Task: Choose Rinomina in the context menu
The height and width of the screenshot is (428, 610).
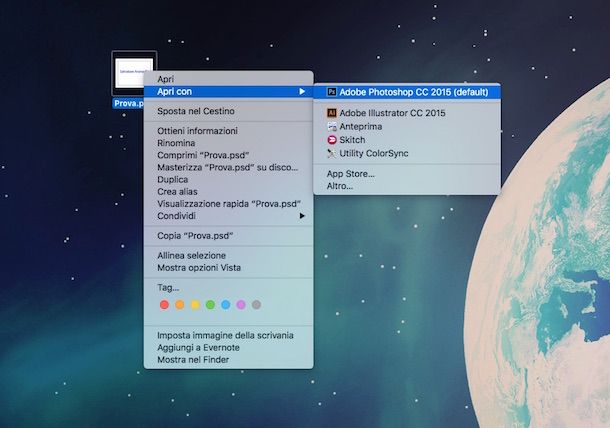Action: click(176, 143)
